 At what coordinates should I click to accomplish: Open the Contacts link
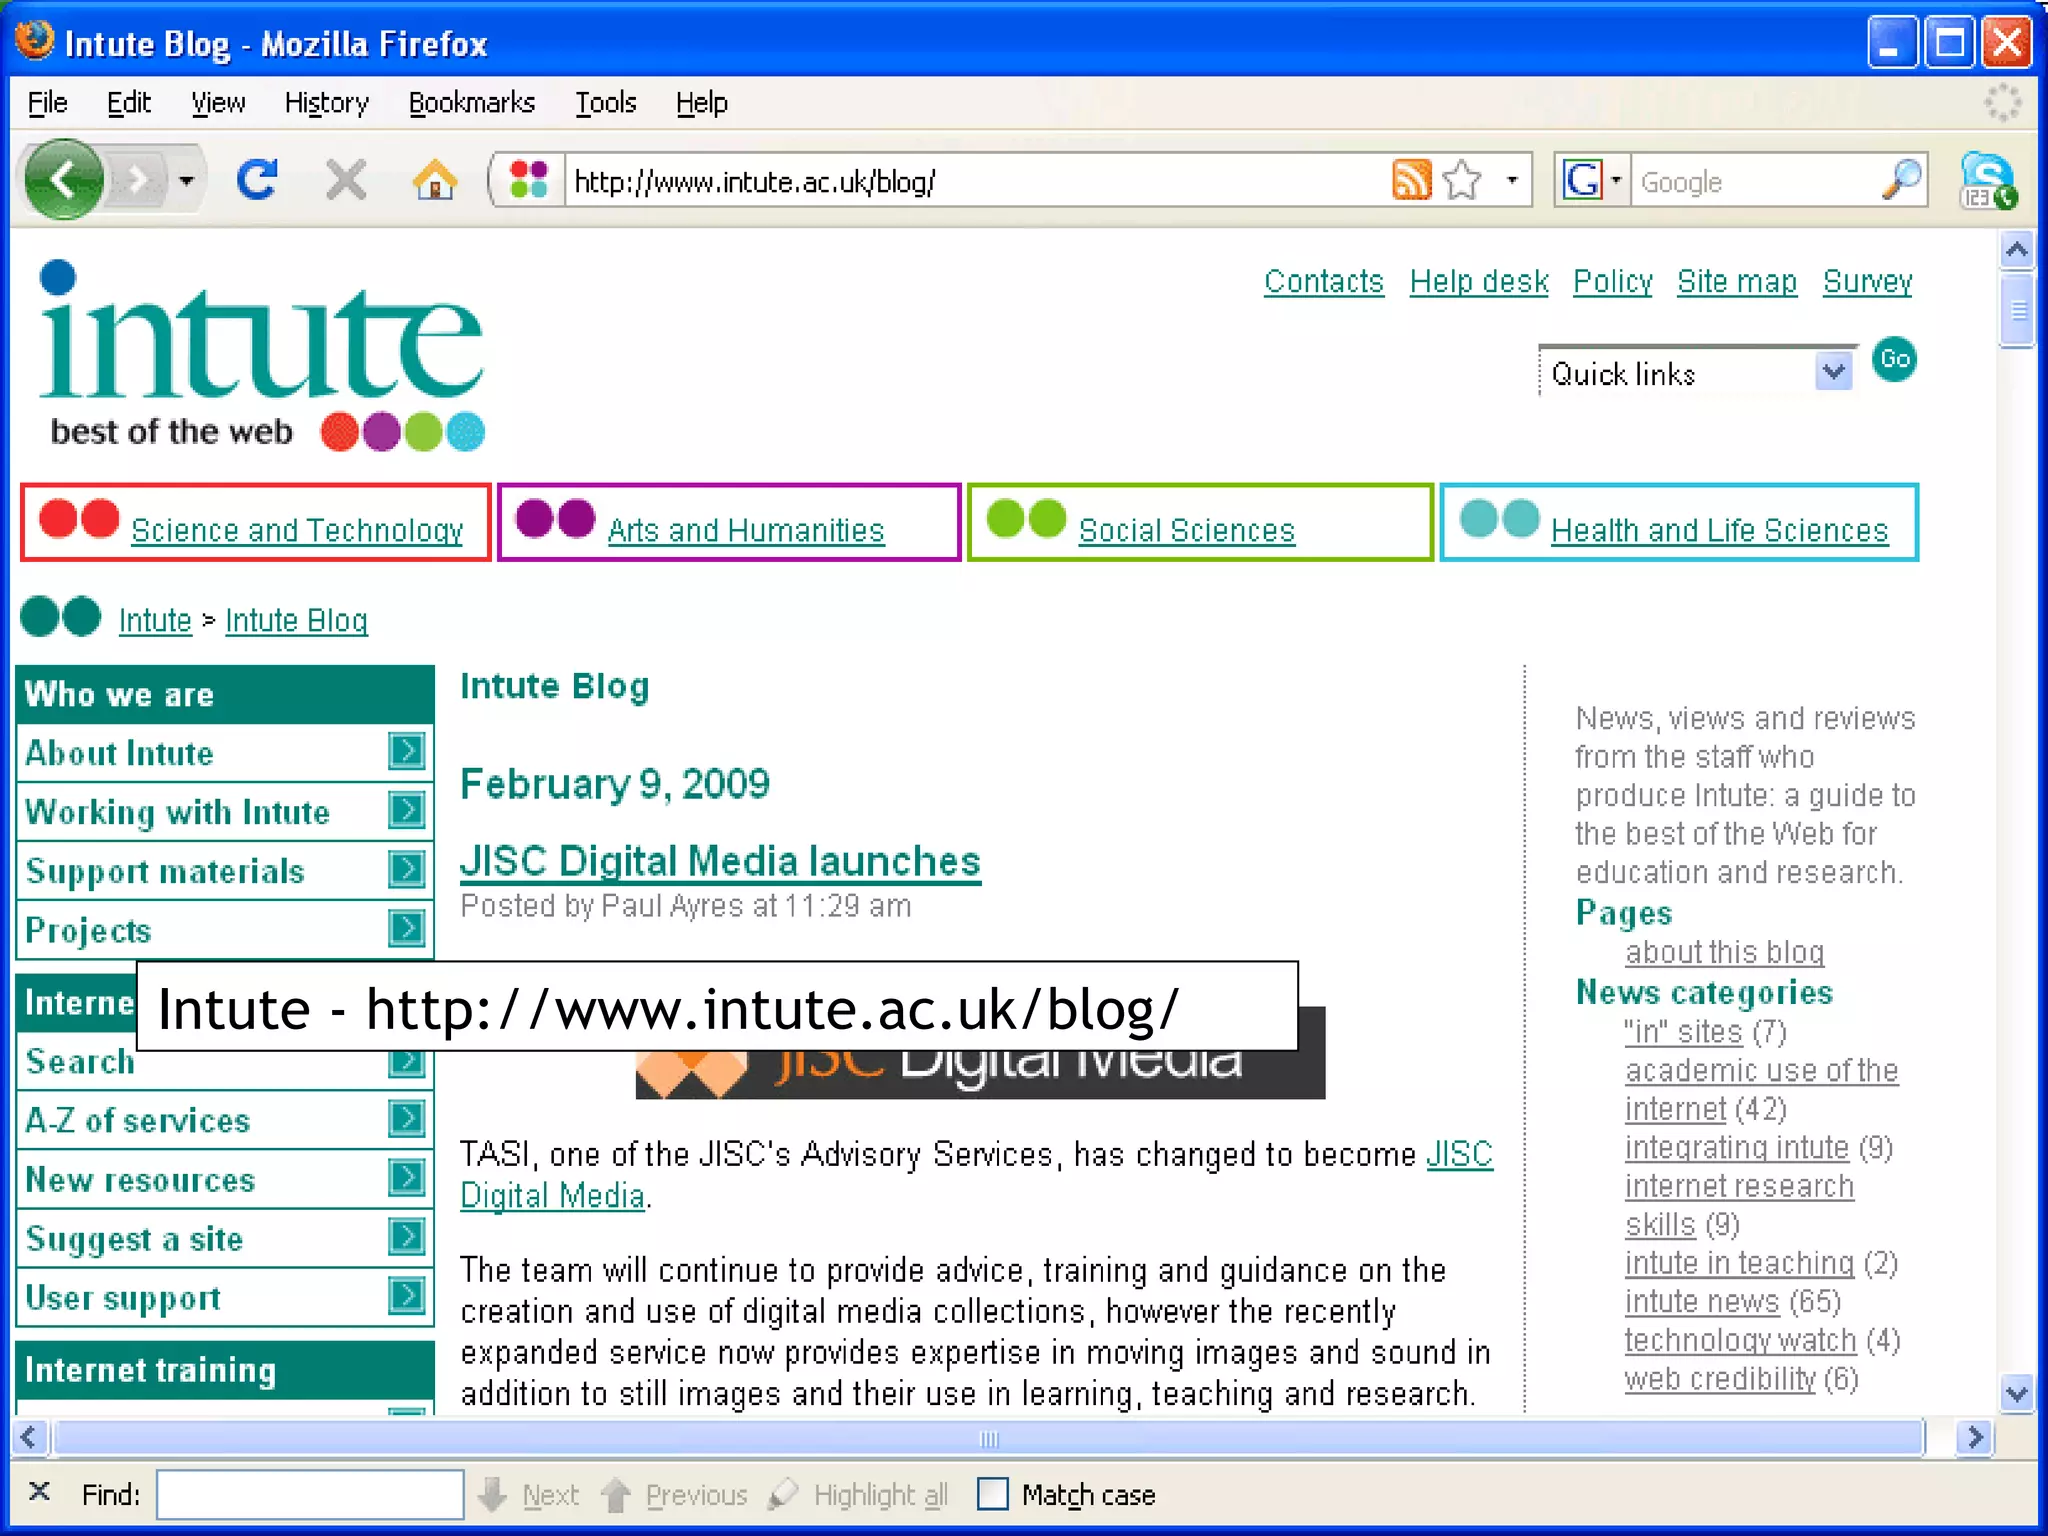tap(1323, 282)
